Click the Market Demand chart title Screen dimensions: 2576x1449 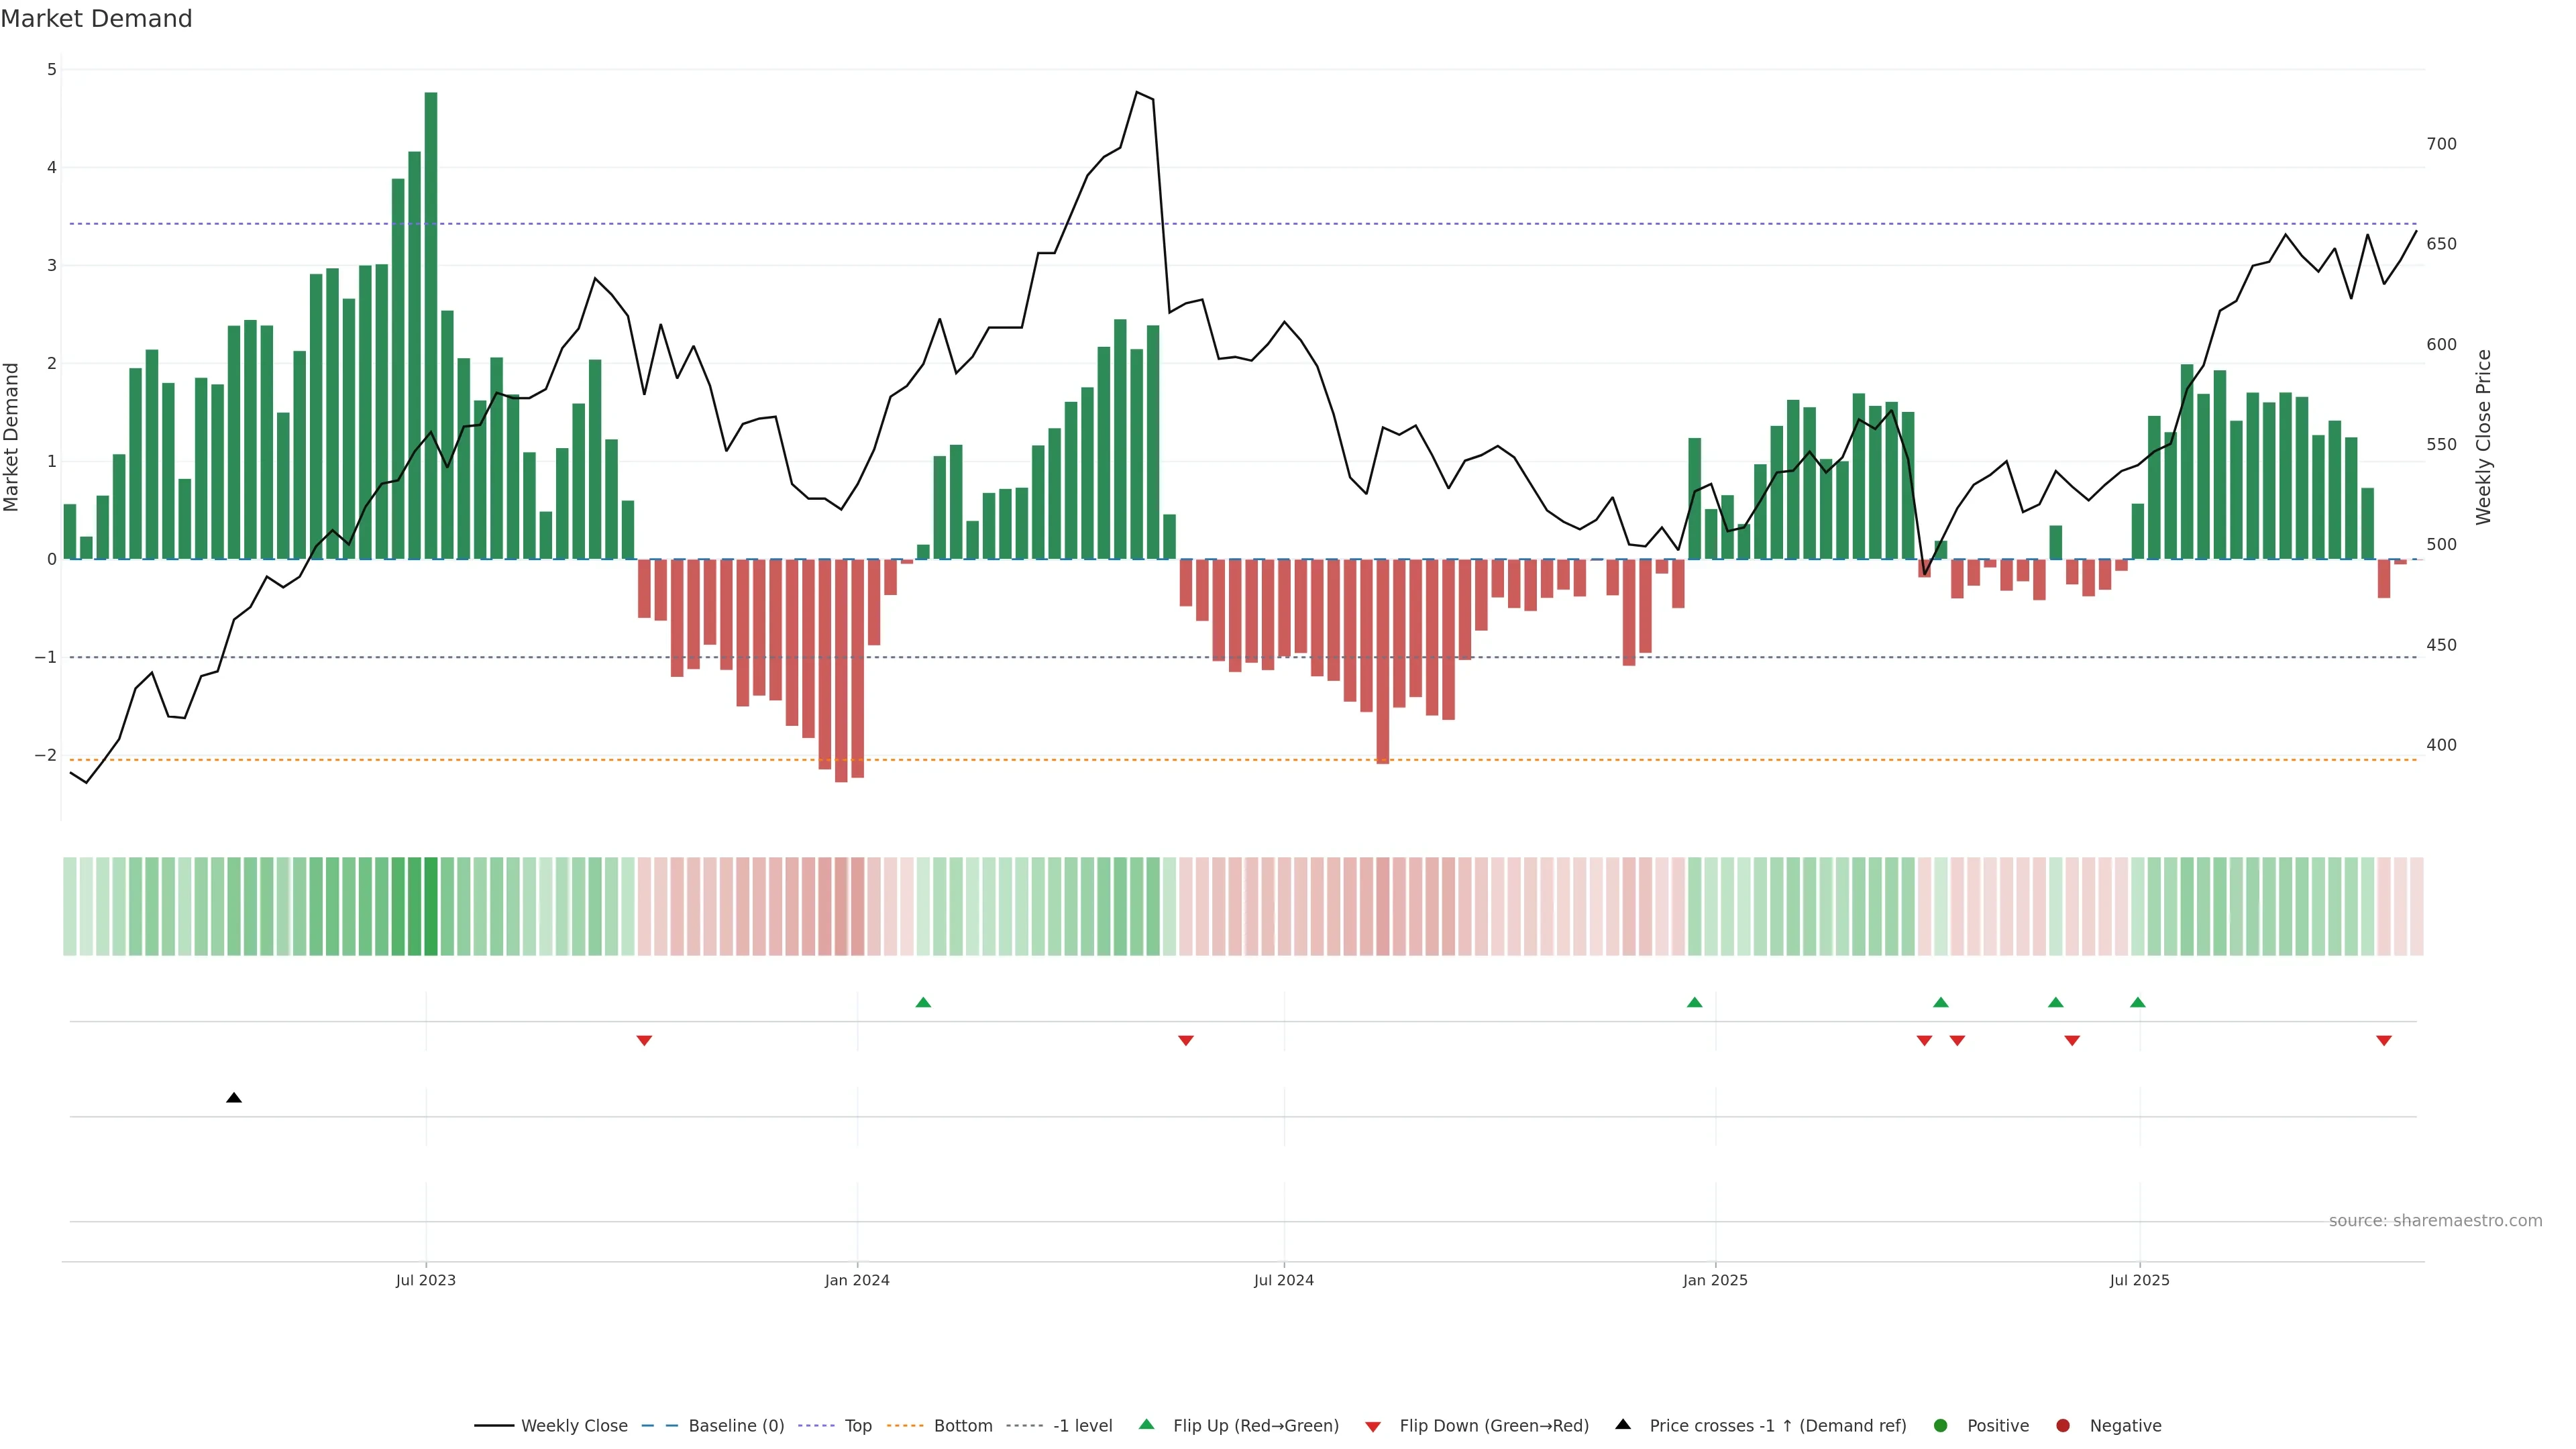click(96, 19)
